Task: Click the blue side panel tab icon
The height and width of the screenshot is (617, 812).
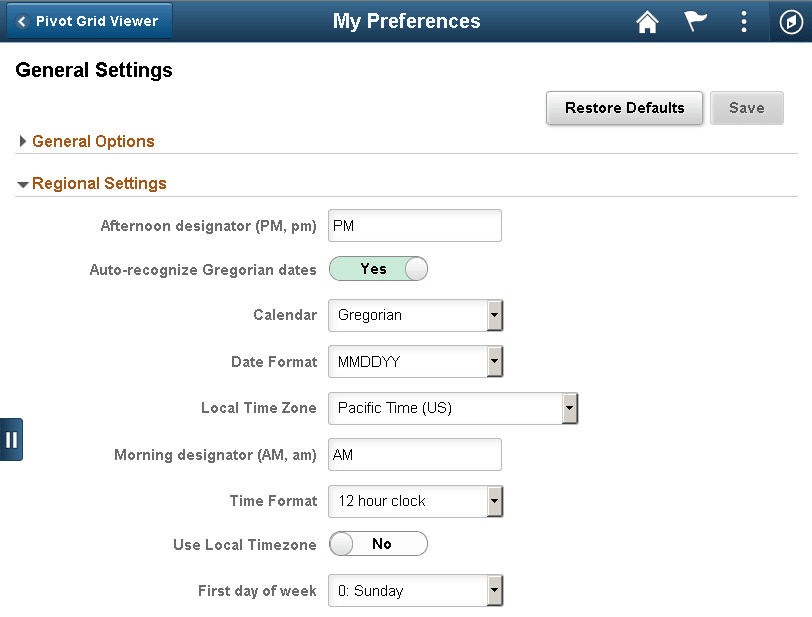Action: click(11, 439)
